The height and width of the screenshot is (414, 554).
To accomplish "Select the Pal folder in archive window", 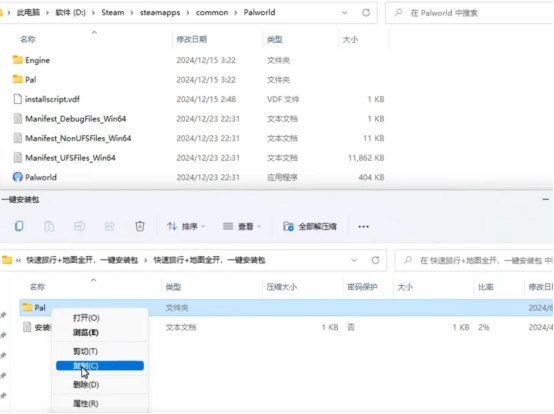I will click(34, 308).
